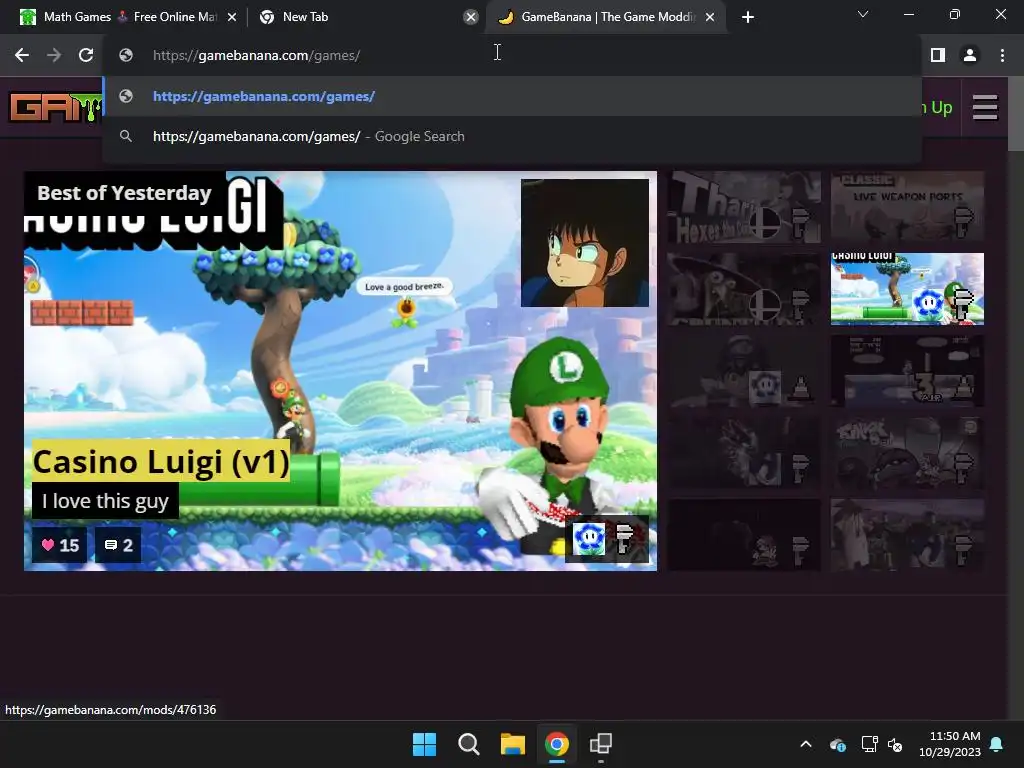
Task: Click the address bar URL text
Action: [256, 56]
